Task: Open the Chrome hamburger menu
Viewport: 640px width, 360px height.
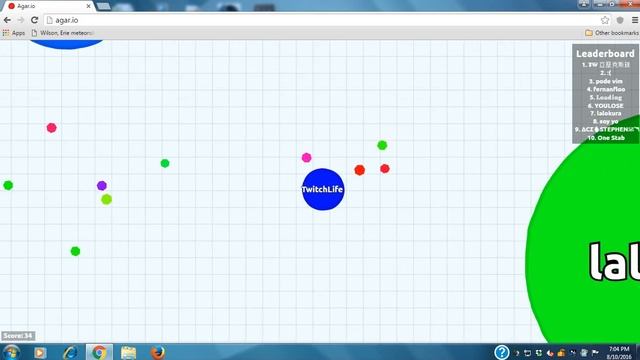Action: 635,20
